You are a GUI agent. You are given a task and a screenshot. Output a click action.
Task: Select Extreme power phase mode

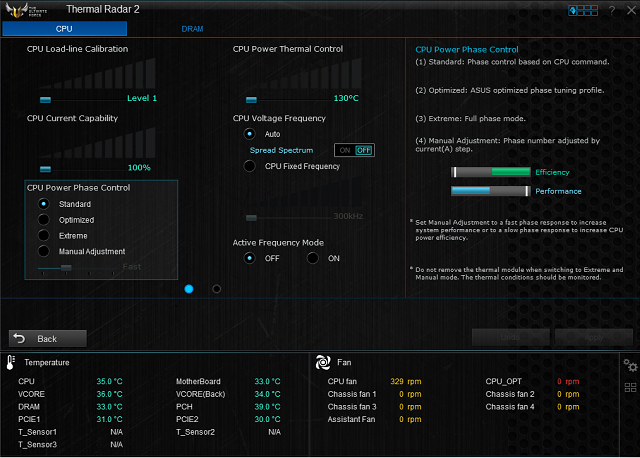tap(43, 236)
